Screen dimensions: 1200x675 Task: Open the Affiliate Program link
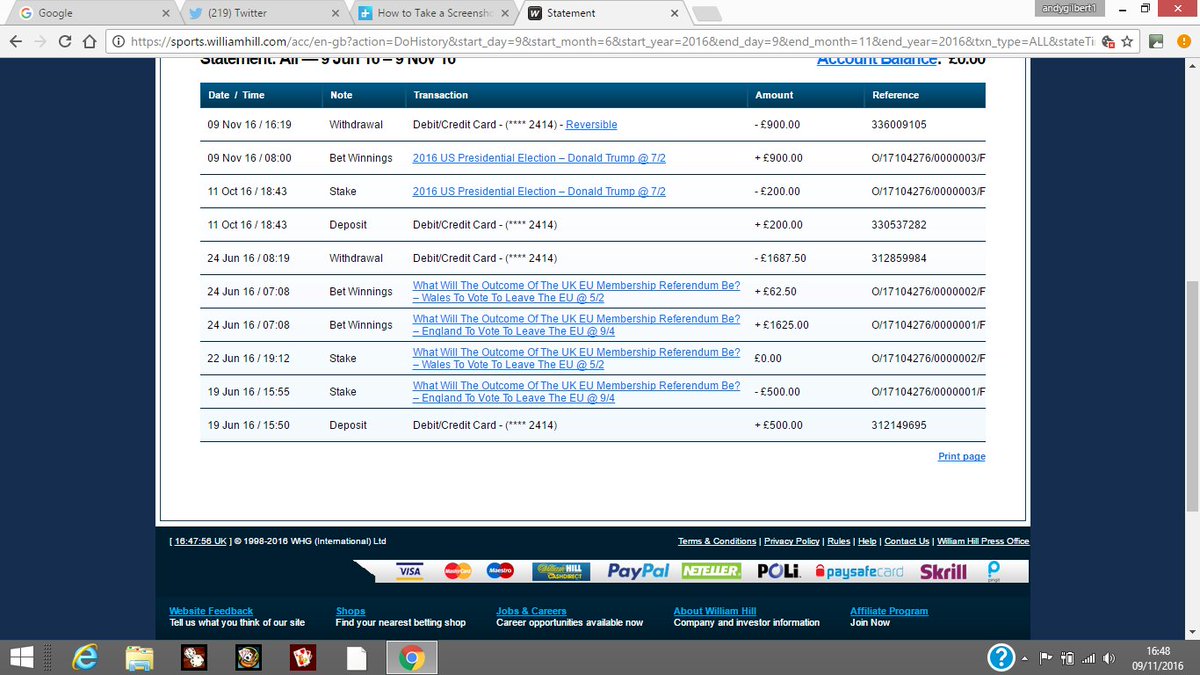[889, 611]
